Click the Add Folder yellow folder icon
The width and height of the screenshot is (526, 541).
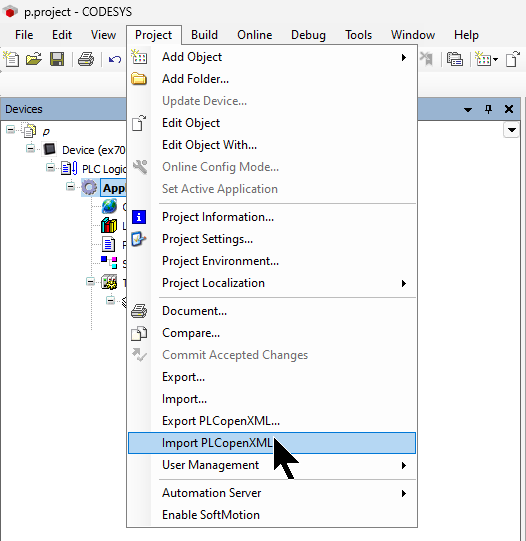pyautogui.click(x=139, y=79)
